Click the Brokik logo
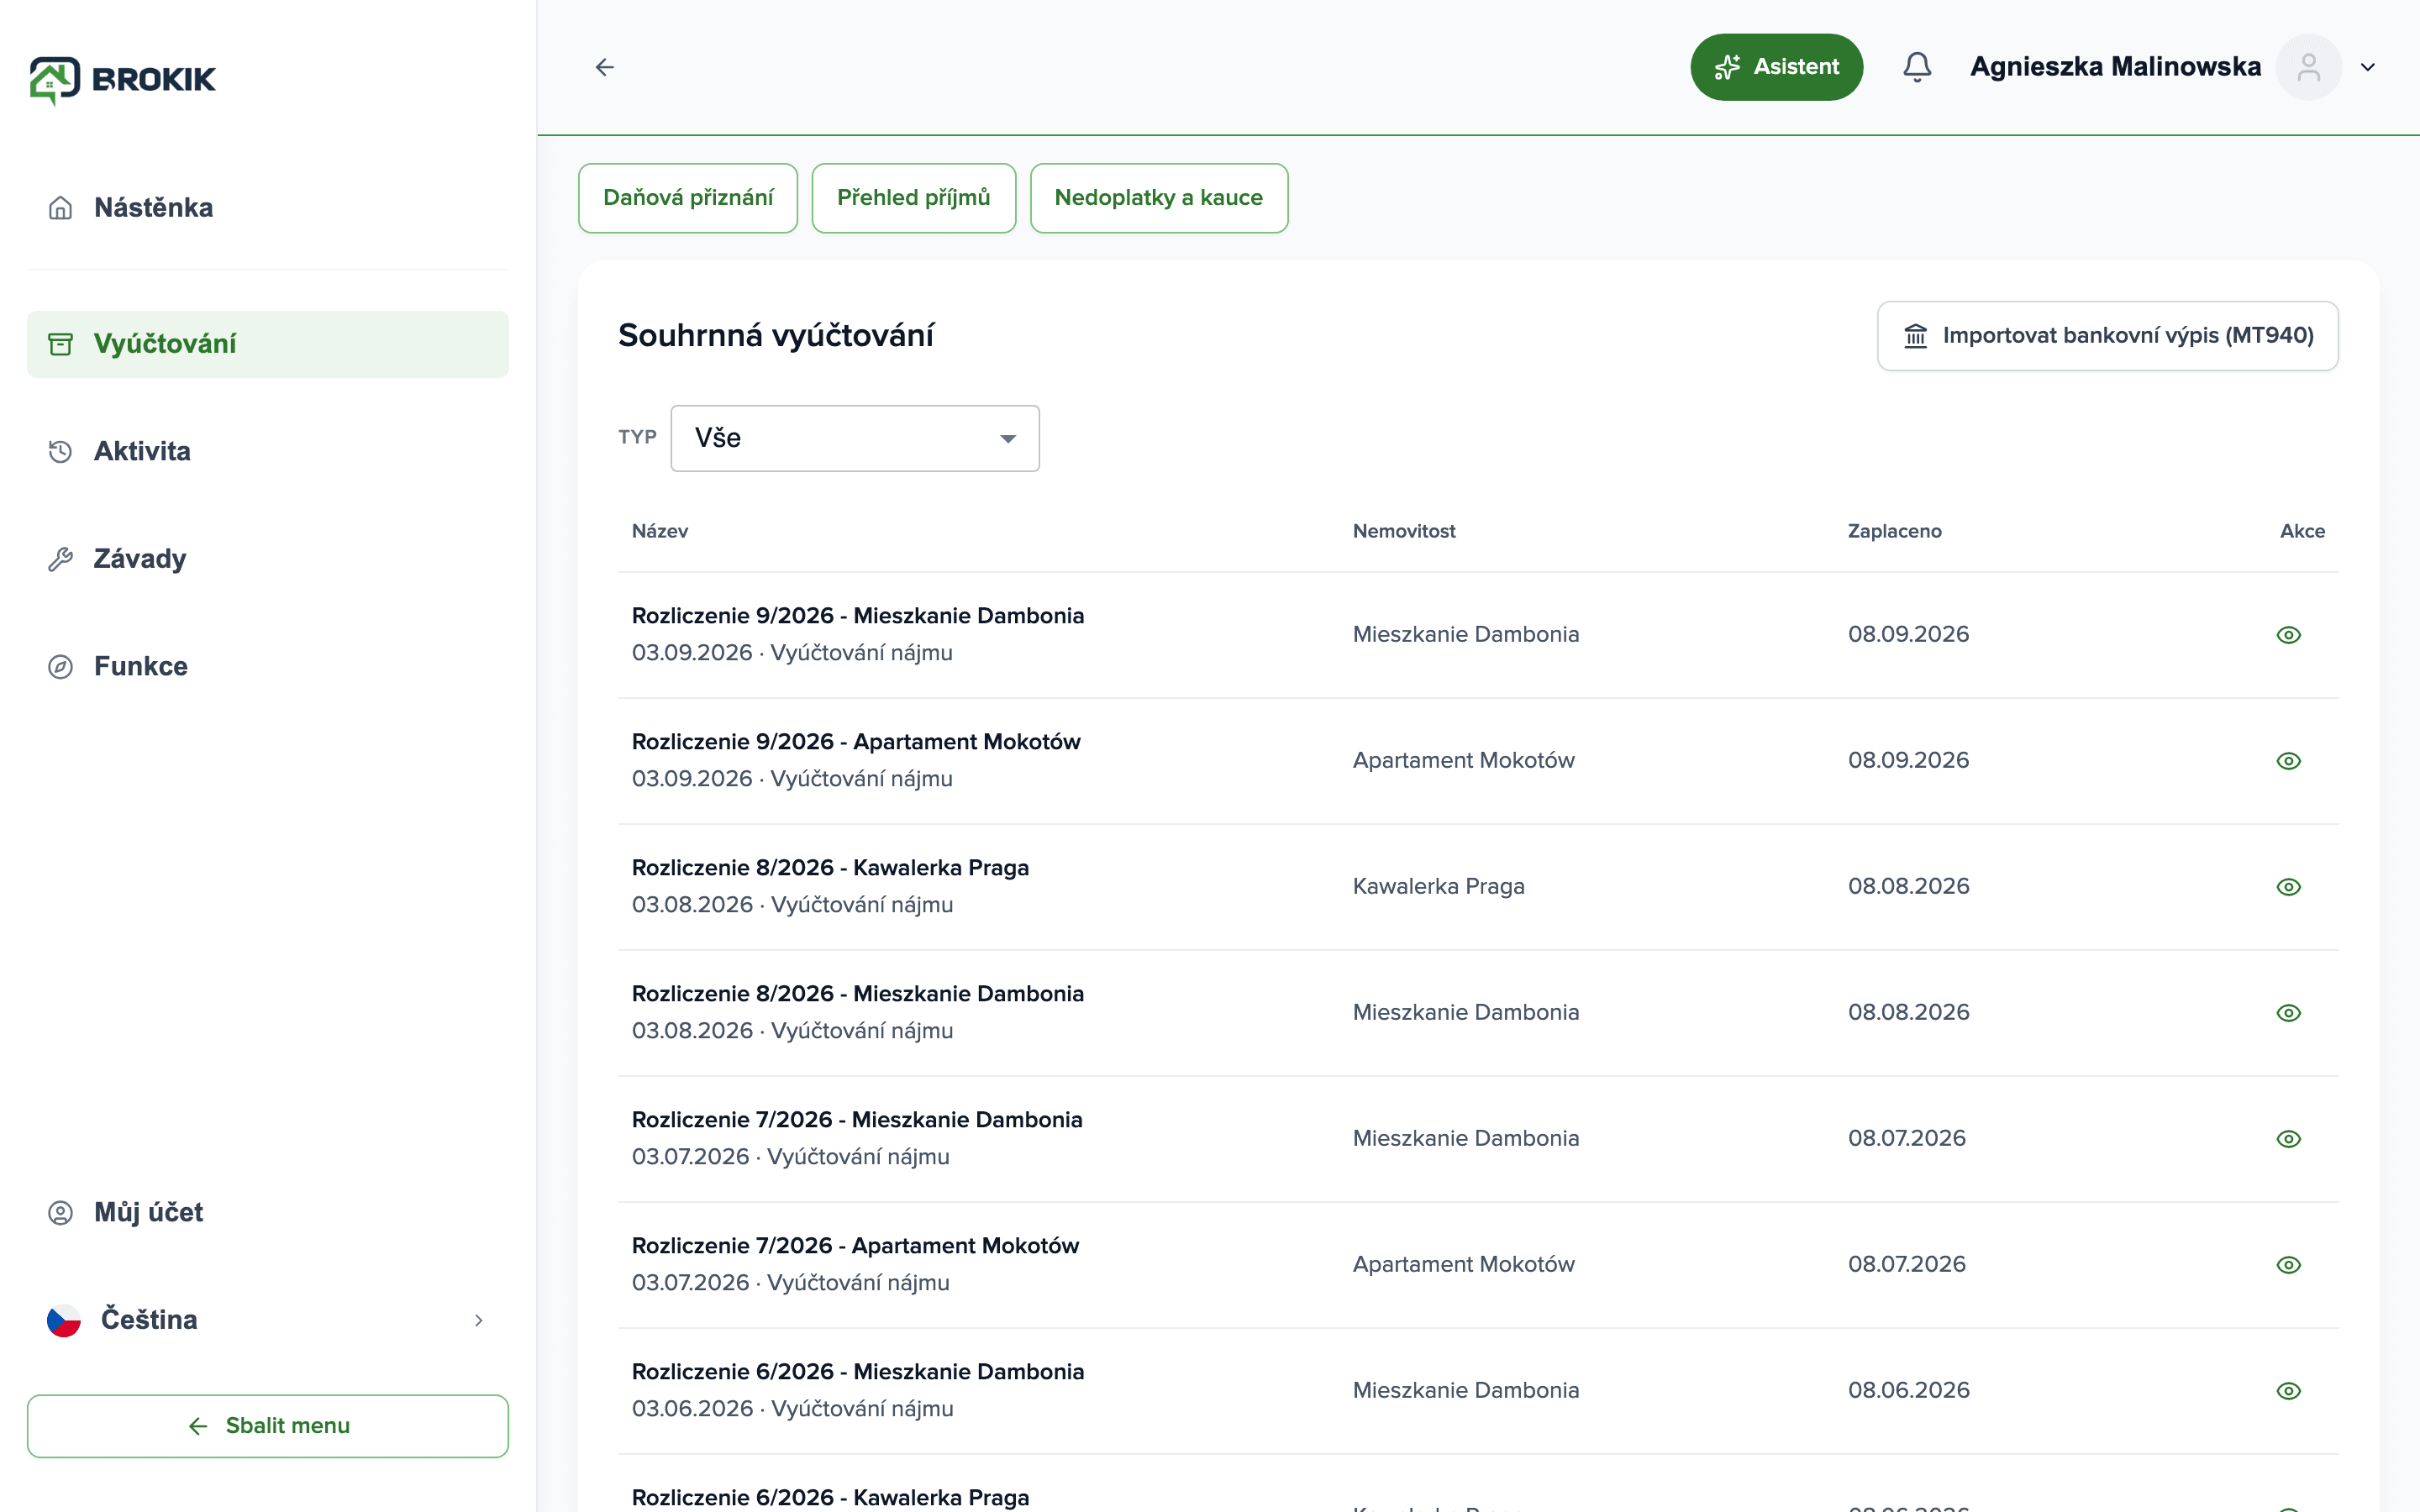Viewport: 2420px width, 1512px height. pyautogui.click(x=122, y=80)
